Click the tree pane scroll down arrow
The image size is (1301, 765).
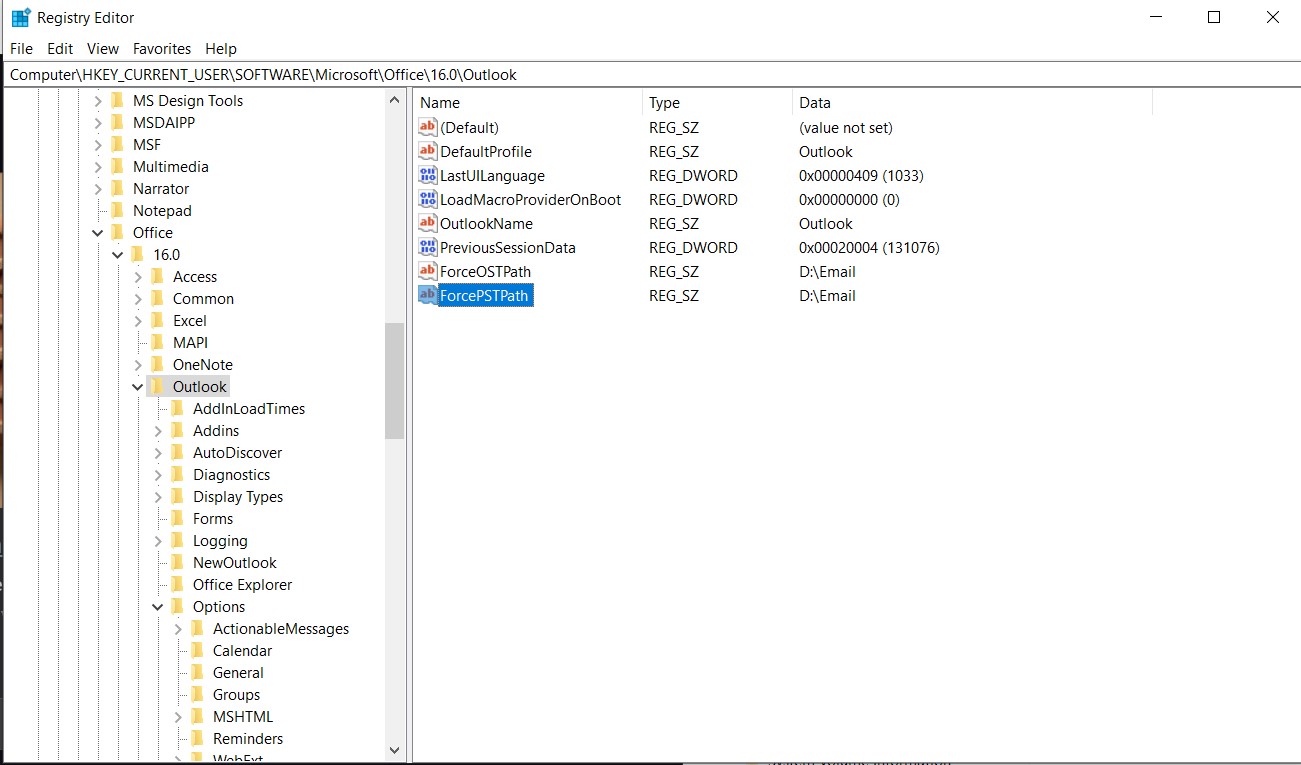coord(394,750)
